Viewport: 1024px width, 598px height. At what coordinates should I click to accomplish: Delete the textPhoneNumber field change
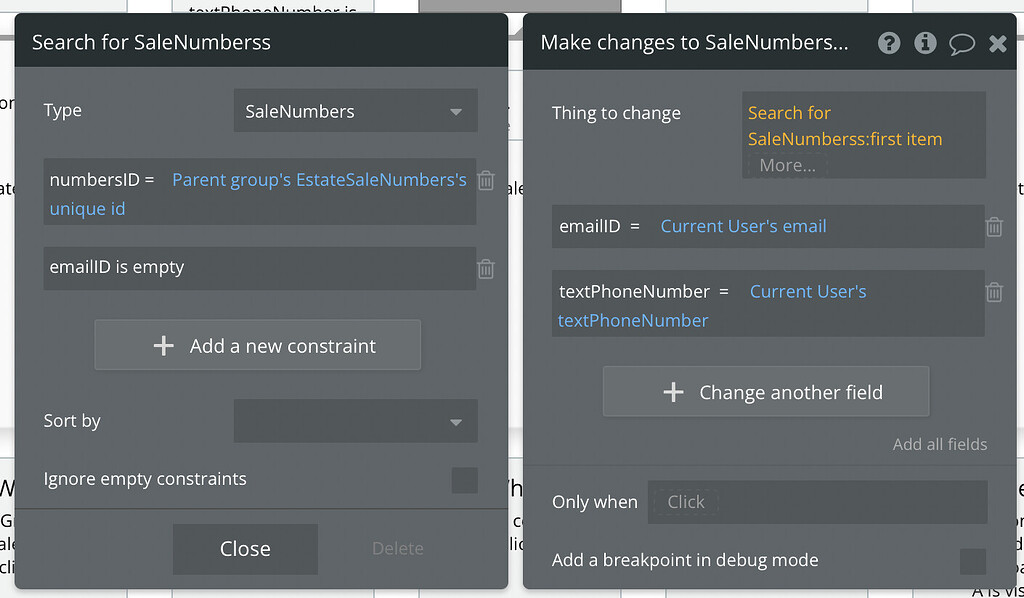(x=994, y=292)
